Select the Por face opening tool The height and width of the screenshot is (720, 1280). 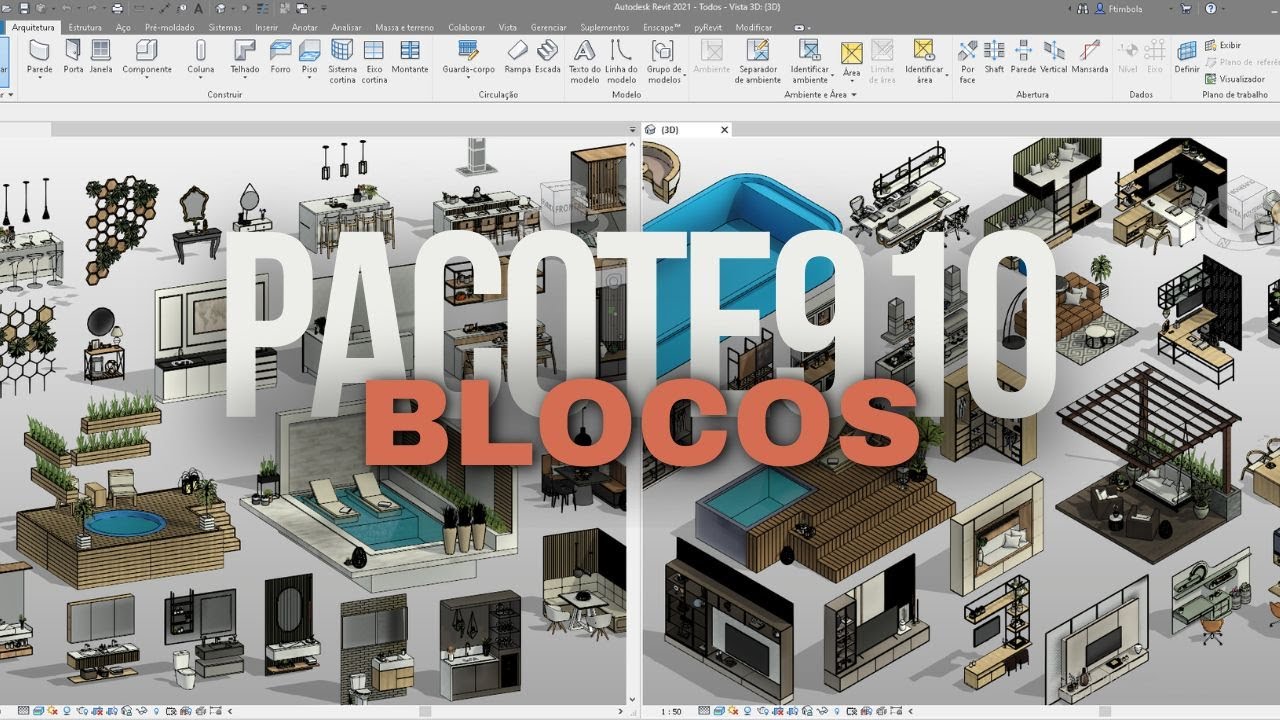point(967,62)
